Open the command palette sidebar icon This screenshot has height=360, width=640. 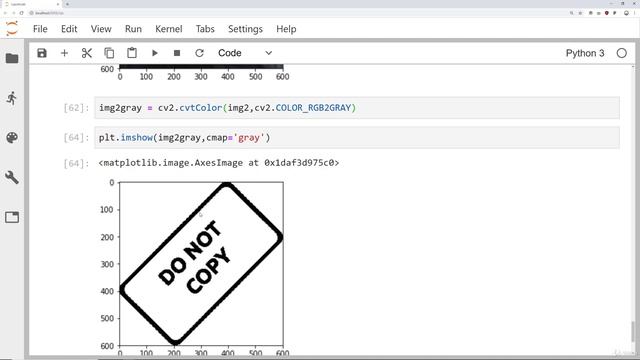pos(12,138)
